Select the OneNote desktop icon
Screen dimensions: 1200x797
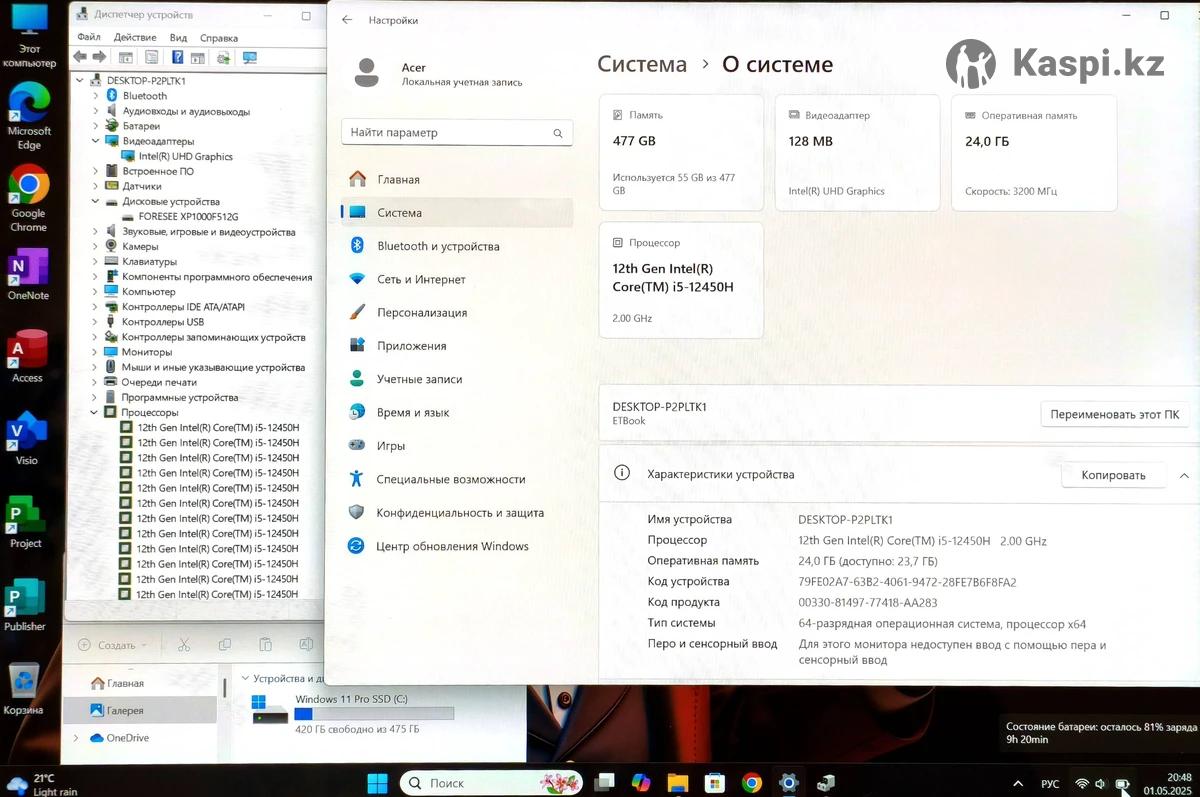point(28,273)
